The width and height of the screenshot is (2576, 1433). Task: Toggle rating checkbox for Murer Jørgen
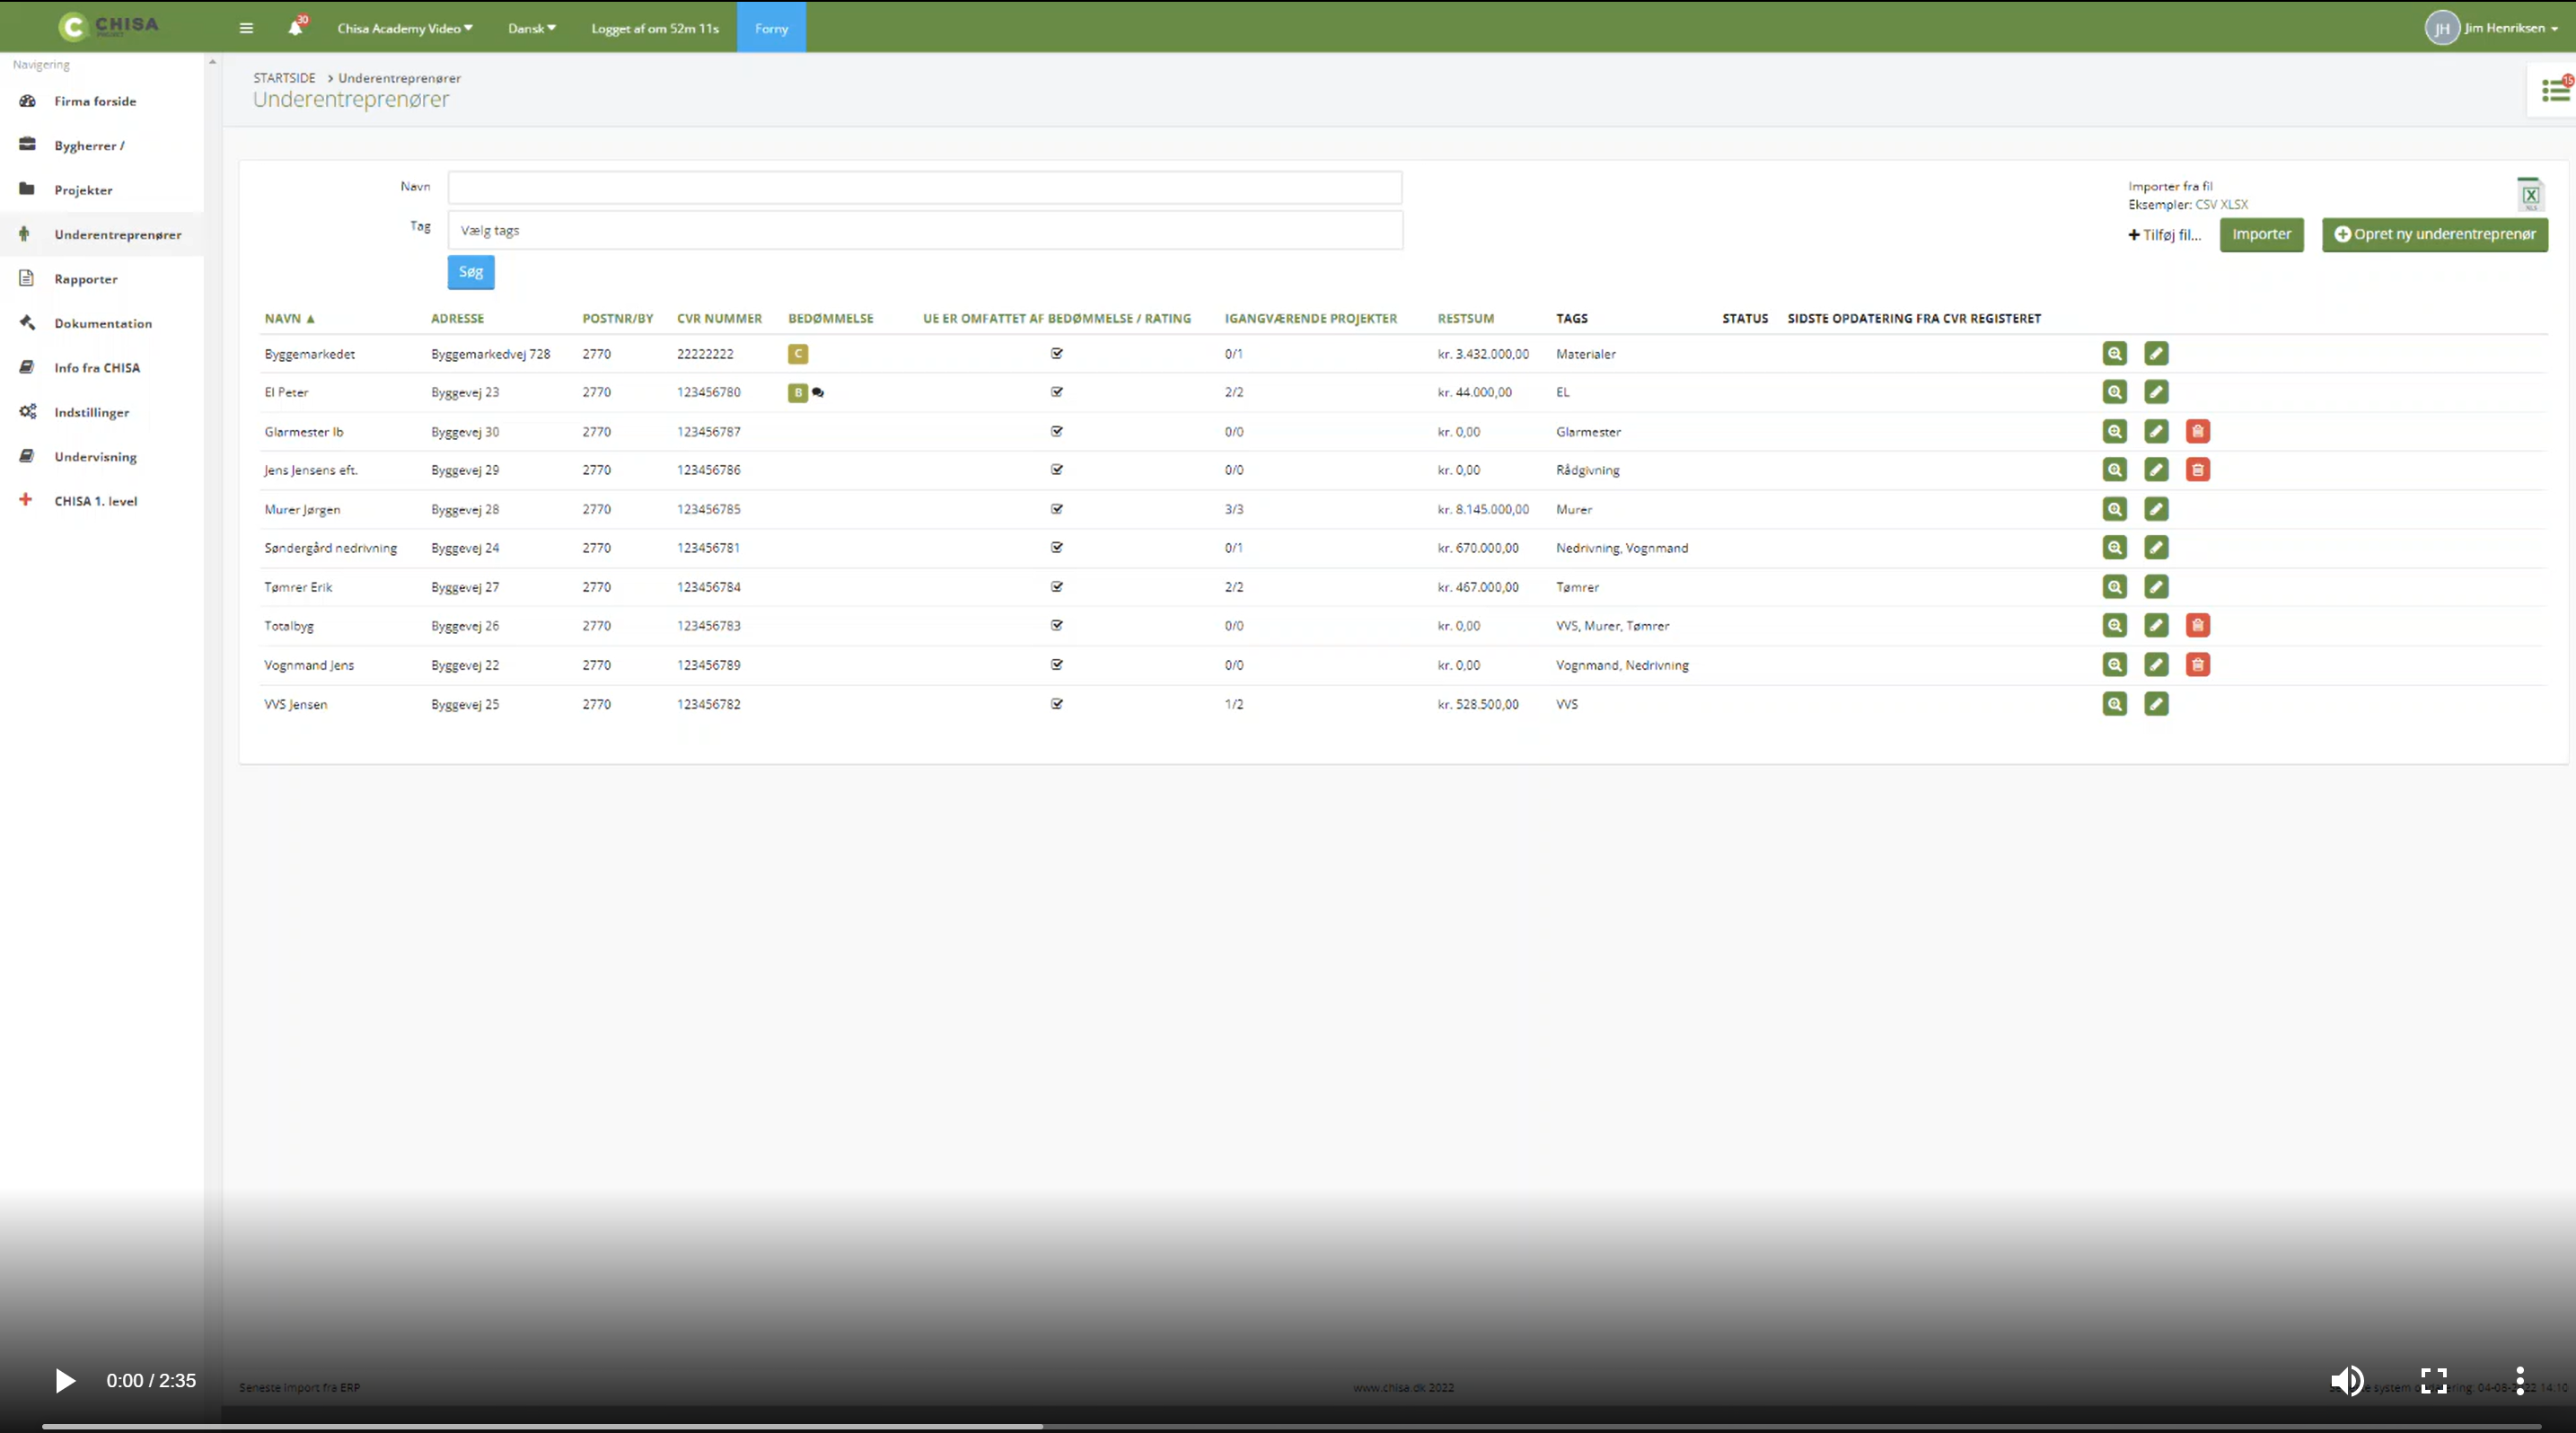pos(1057,509)
